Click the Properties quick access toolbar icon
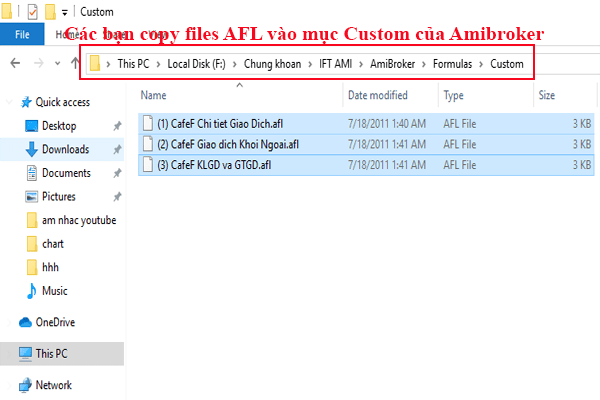This screenshot has width=600, height=400. click(x=33, y=12)
